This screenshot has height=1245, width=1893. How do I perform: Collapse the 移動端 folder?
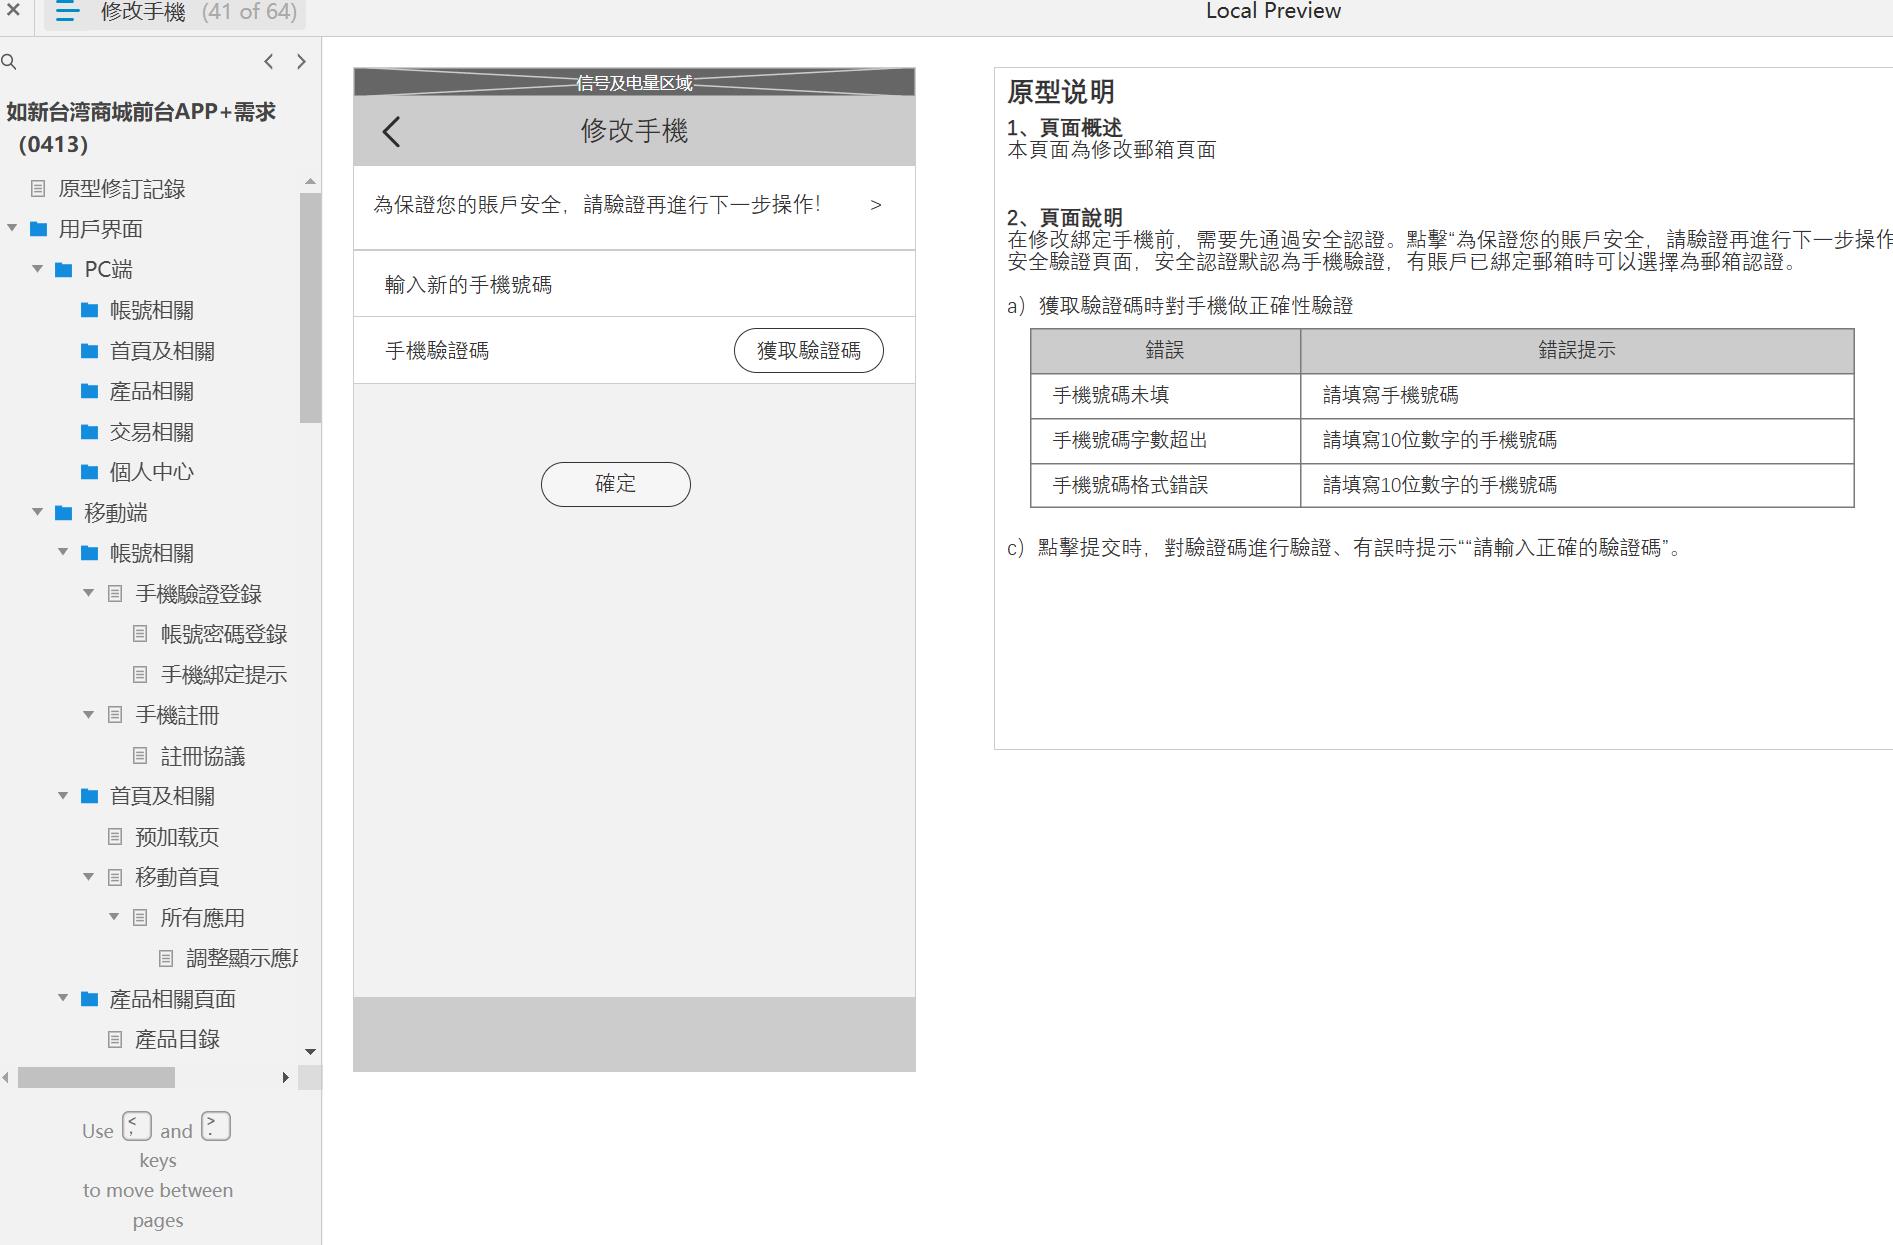pos(38,512)
